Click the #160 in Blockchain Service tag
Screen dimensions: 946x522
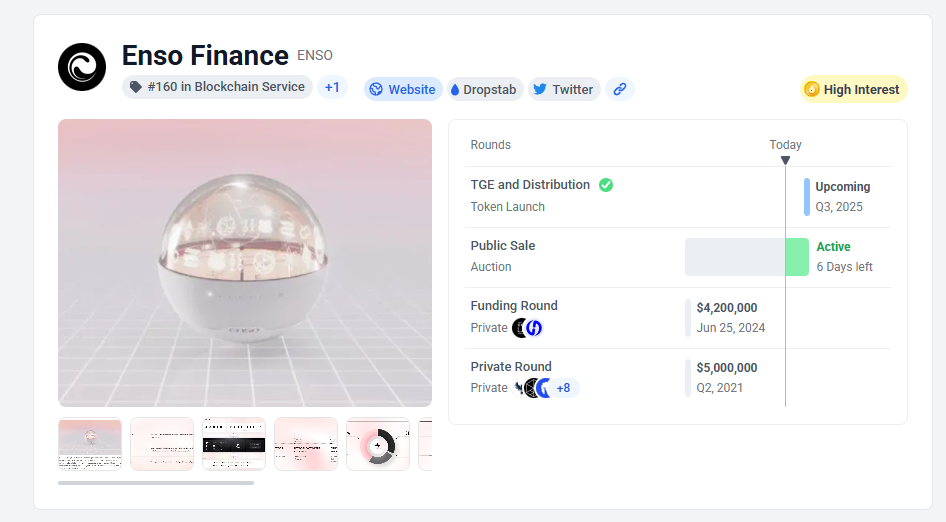[217, 87]
